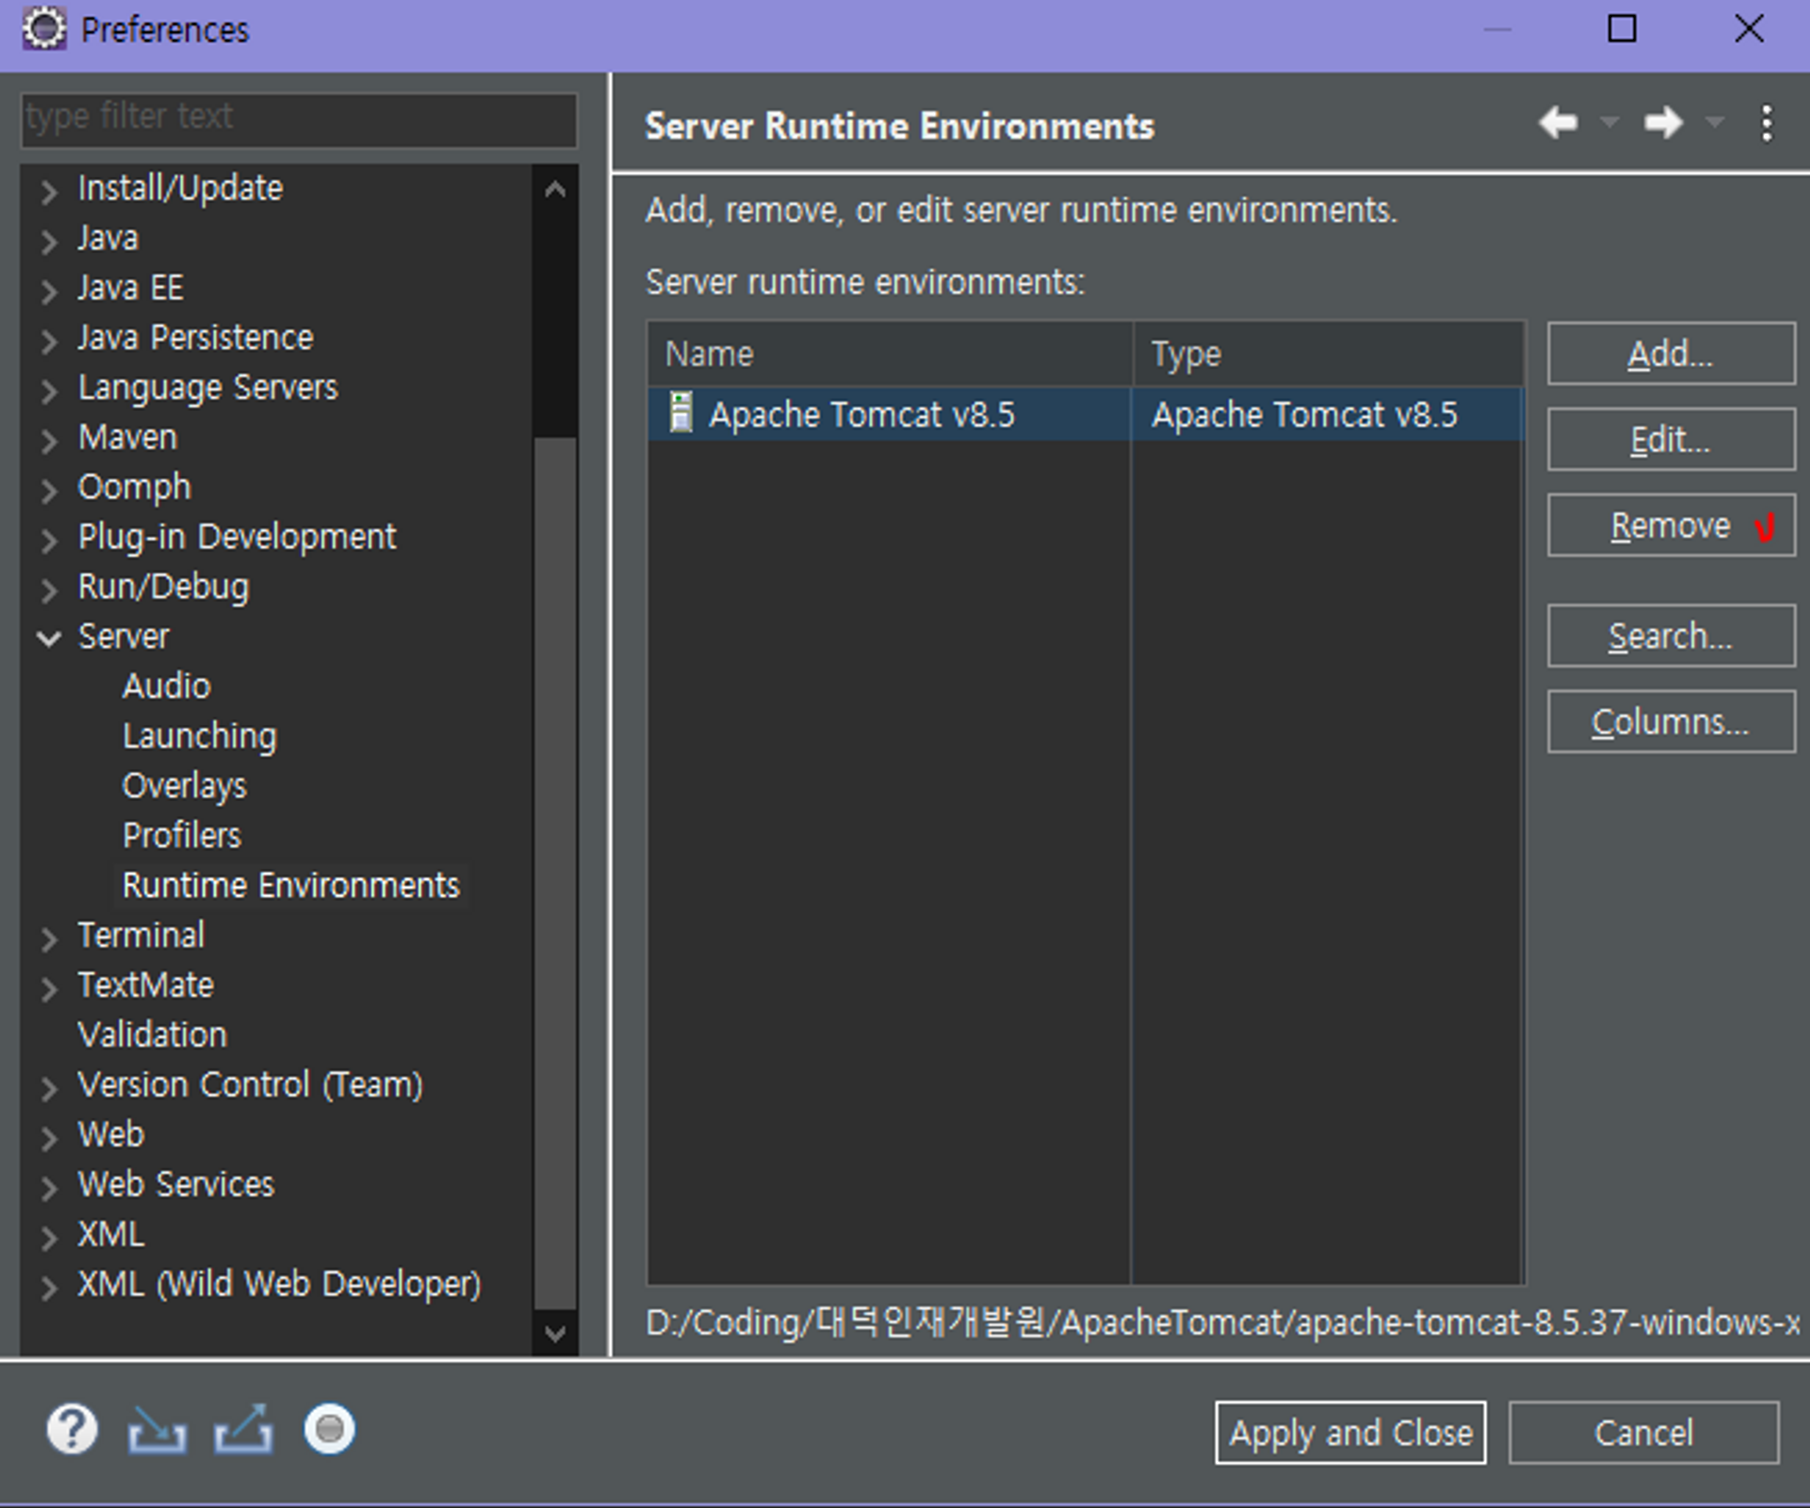Expand the Run/Debug node
1810x1508 pixels.
(49, 590)
